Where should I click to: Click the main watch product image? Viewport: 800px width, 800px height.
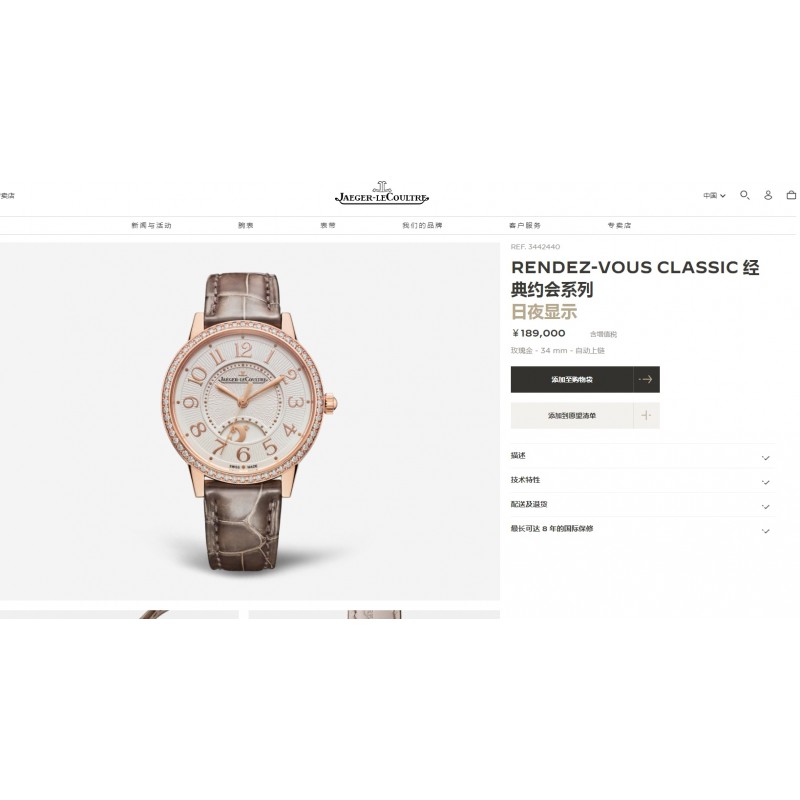(249, 421)
